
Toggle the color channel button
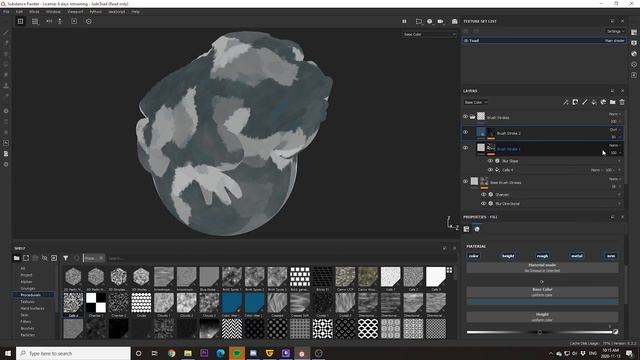[473, 256]
